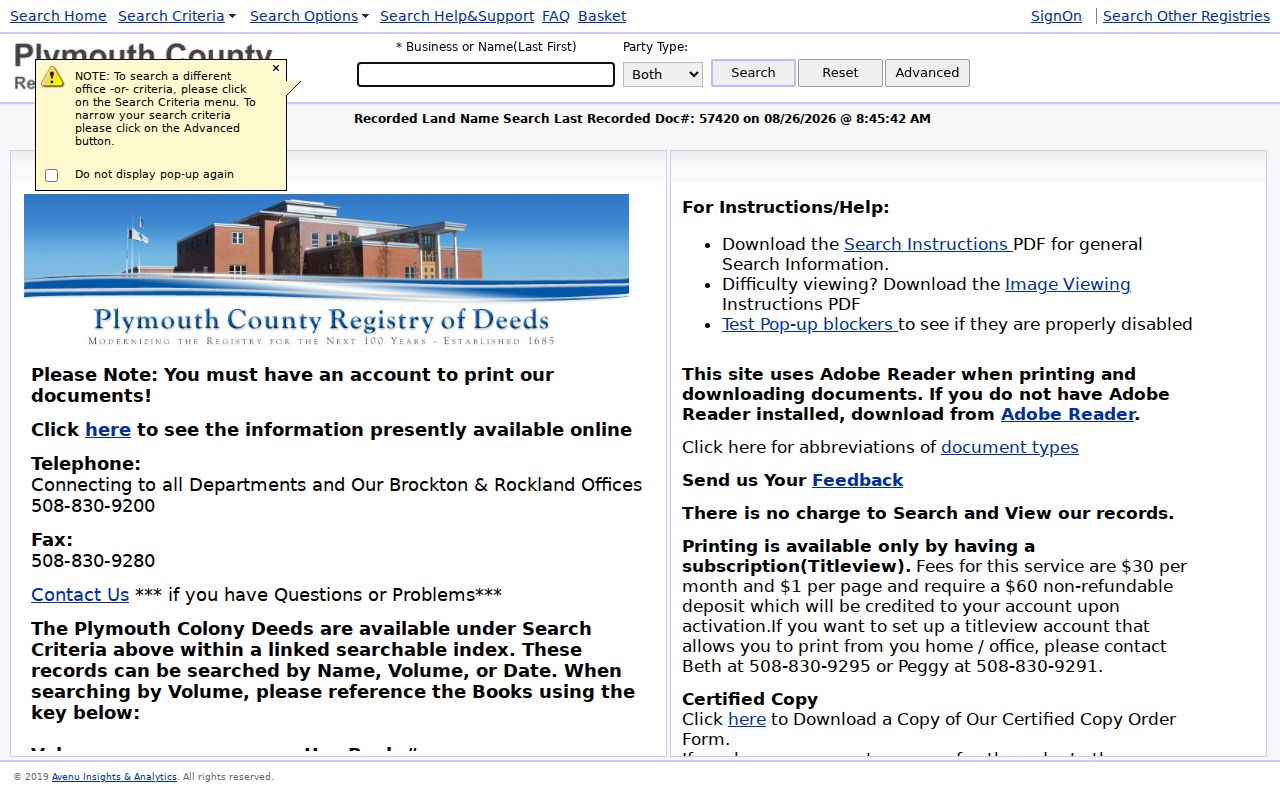1280x800 pixels.
Task: Open the Party Type dropdown
Action: [663, 74]
